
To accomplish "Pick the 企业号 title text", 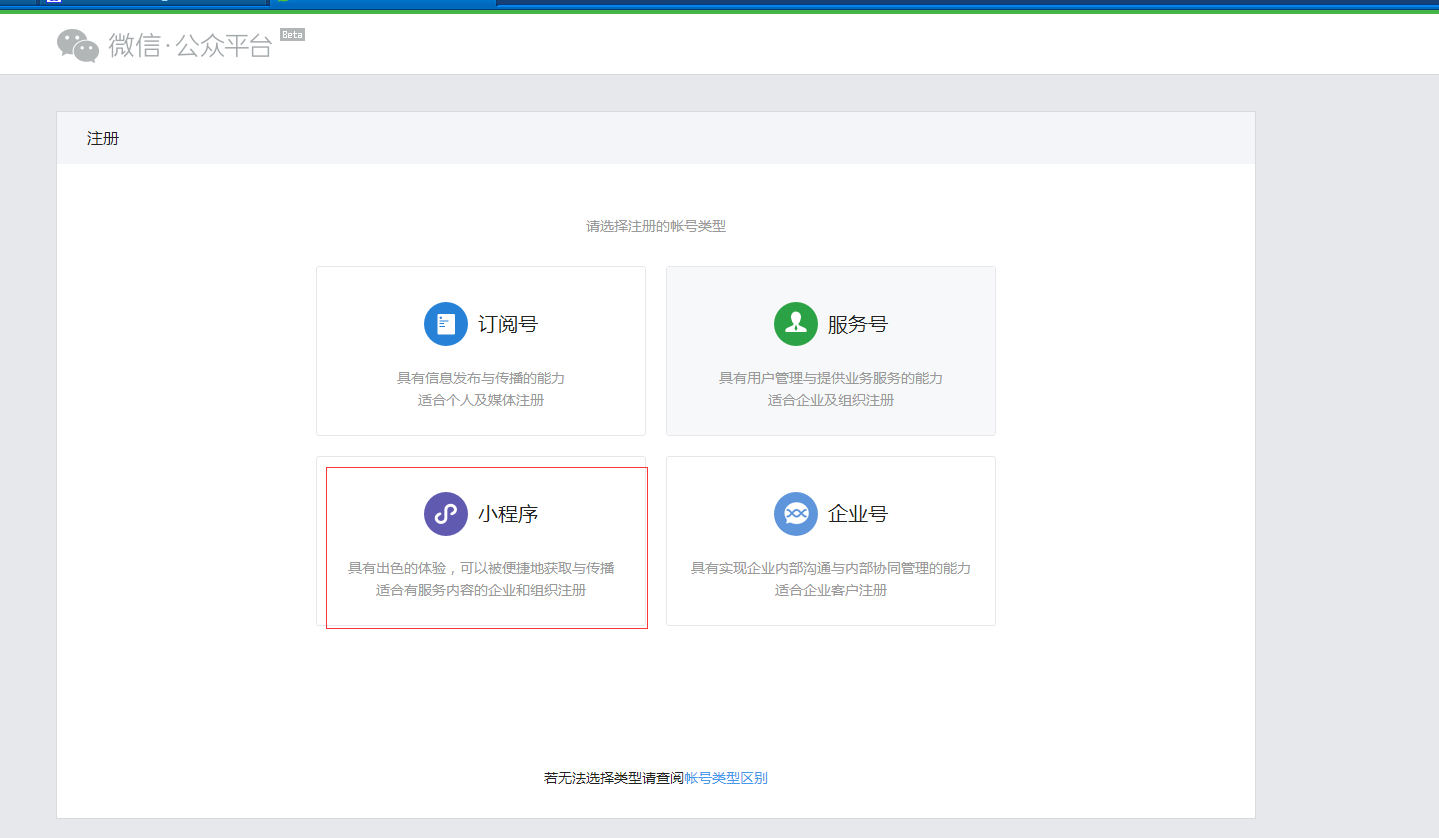I will (858, 514).
